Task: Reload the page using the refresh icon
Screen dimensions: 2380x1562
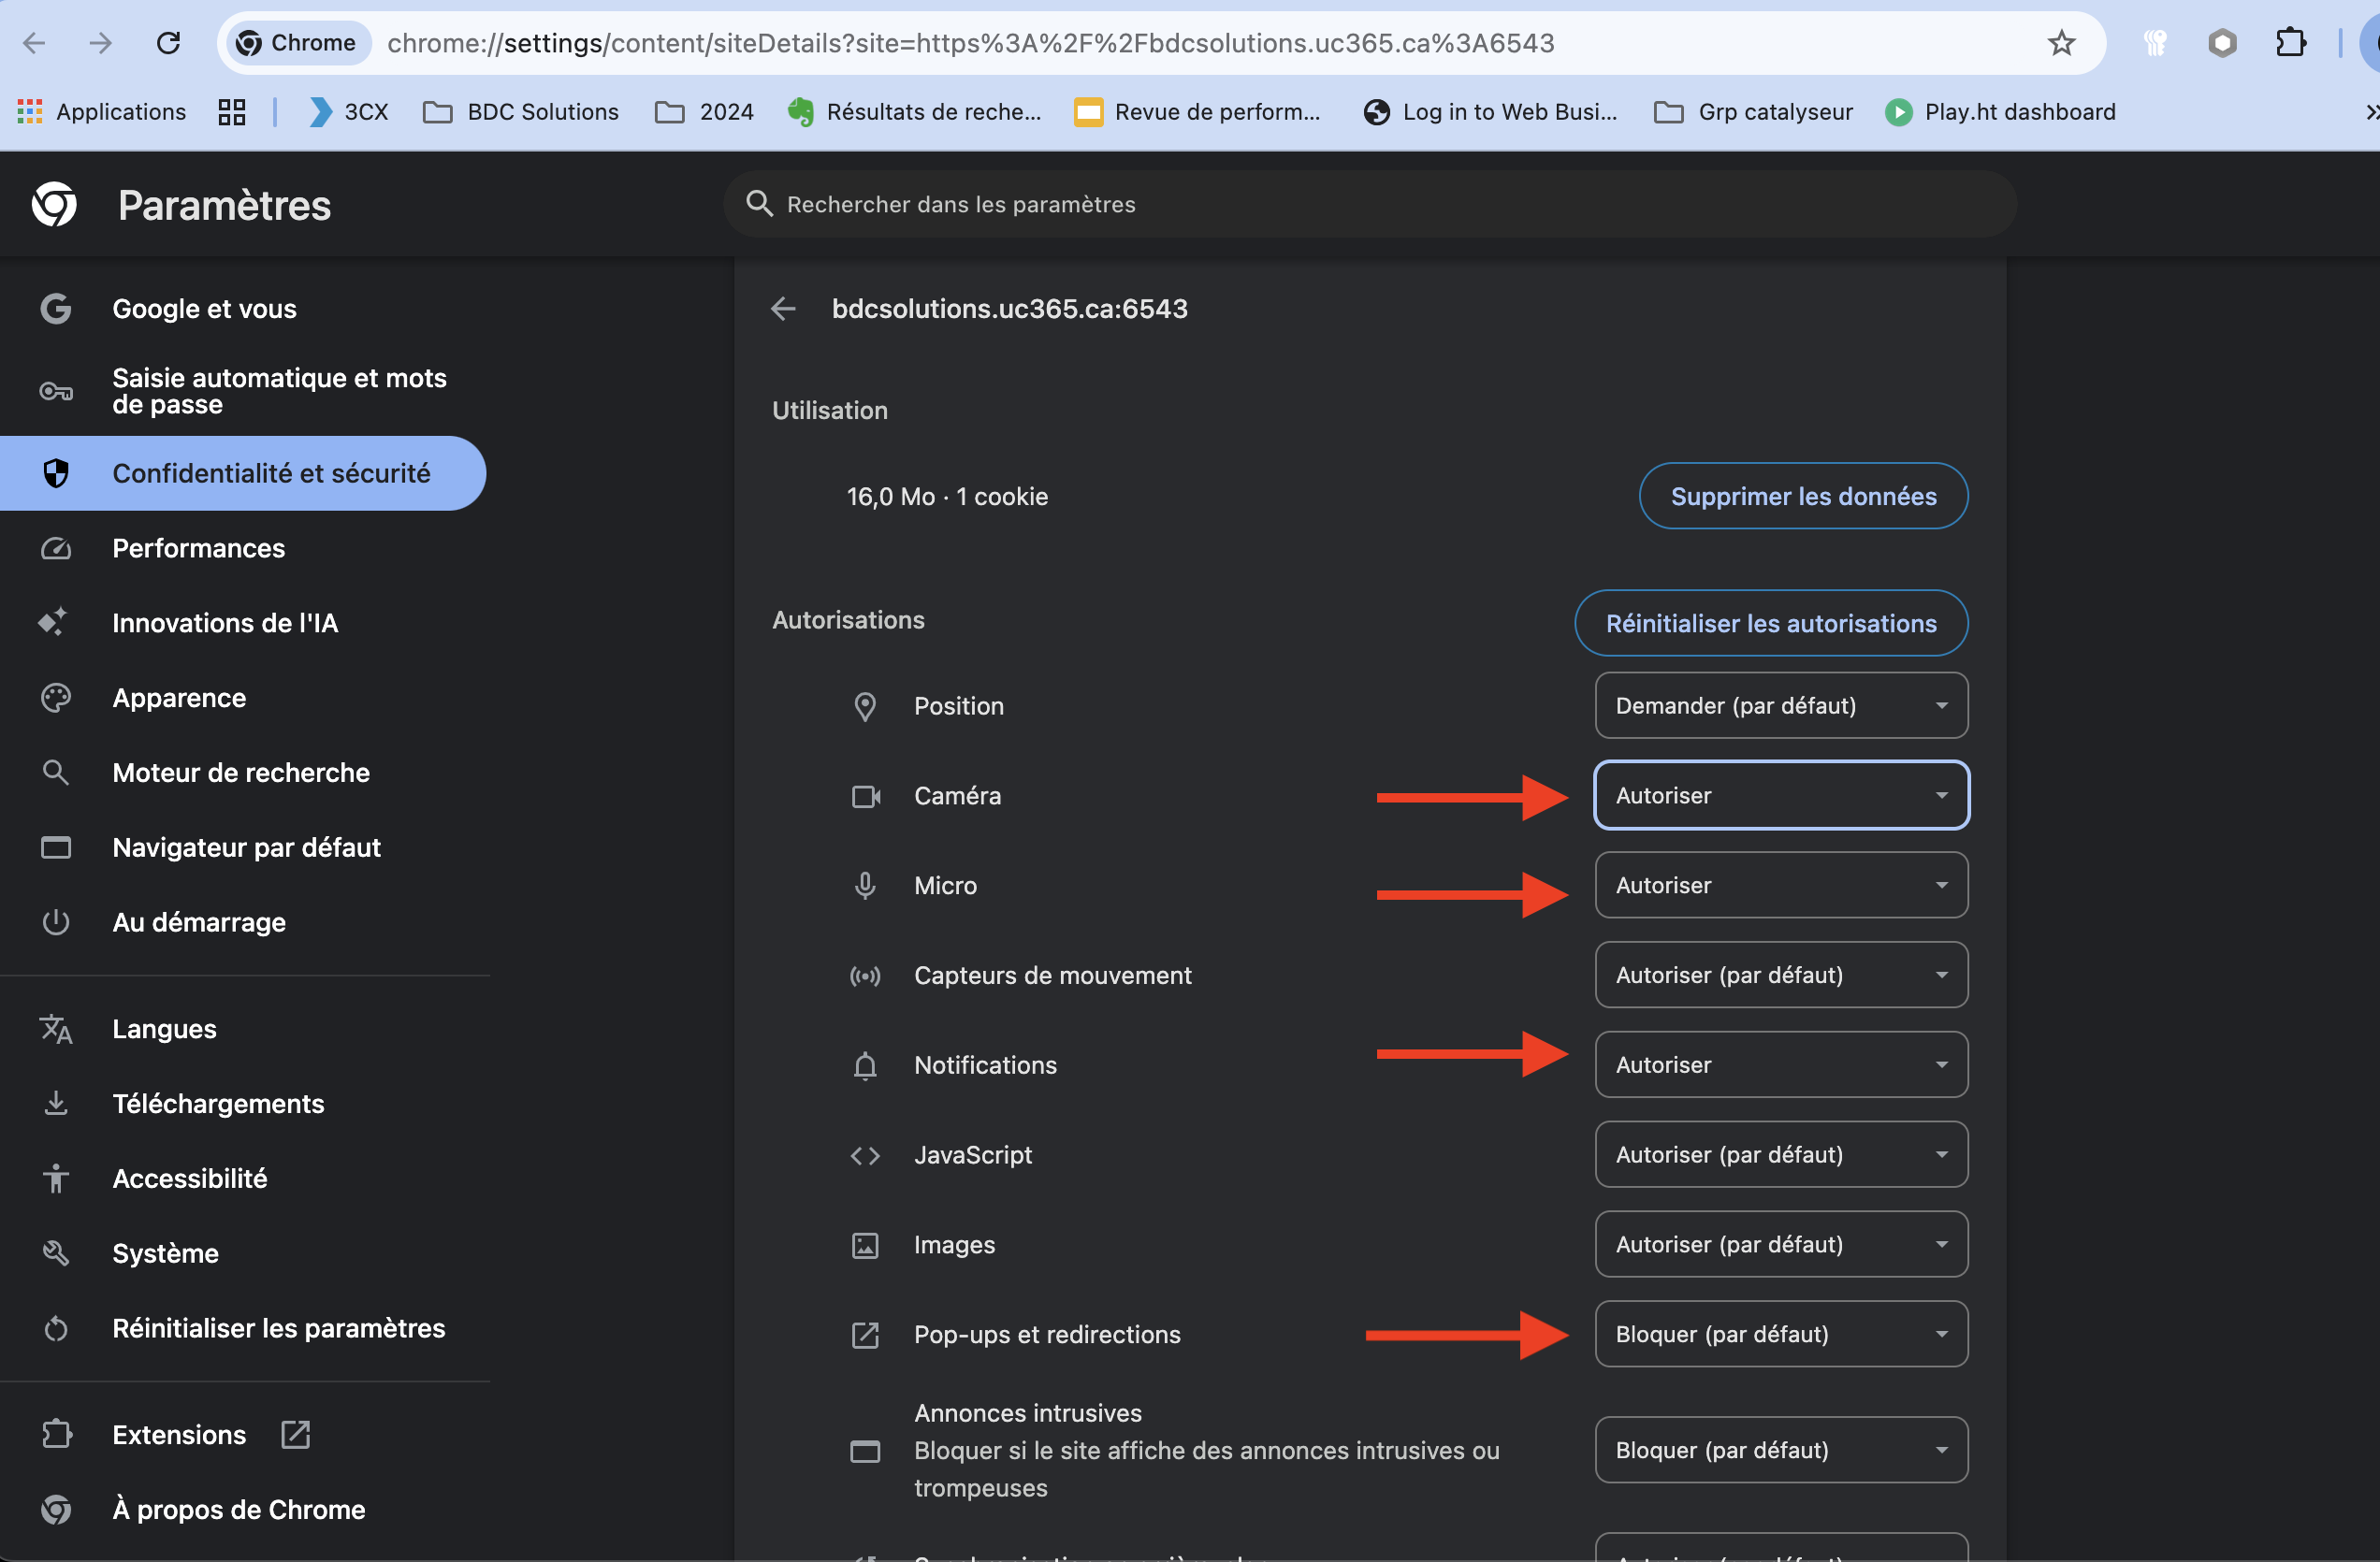Action: [168, 43]
